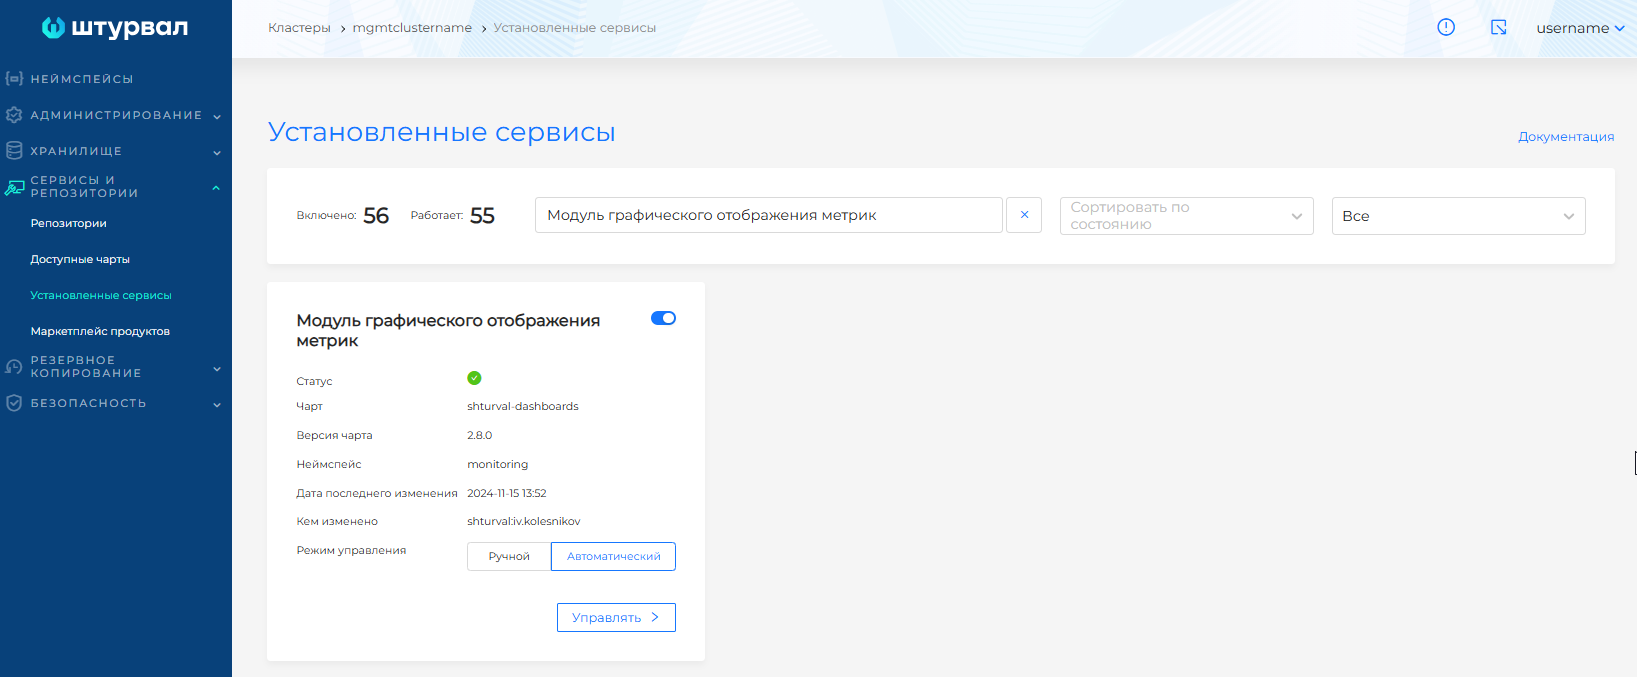Open the Все filter dropdown
The image size is (1637, 677).
(x=1458, y=216)
